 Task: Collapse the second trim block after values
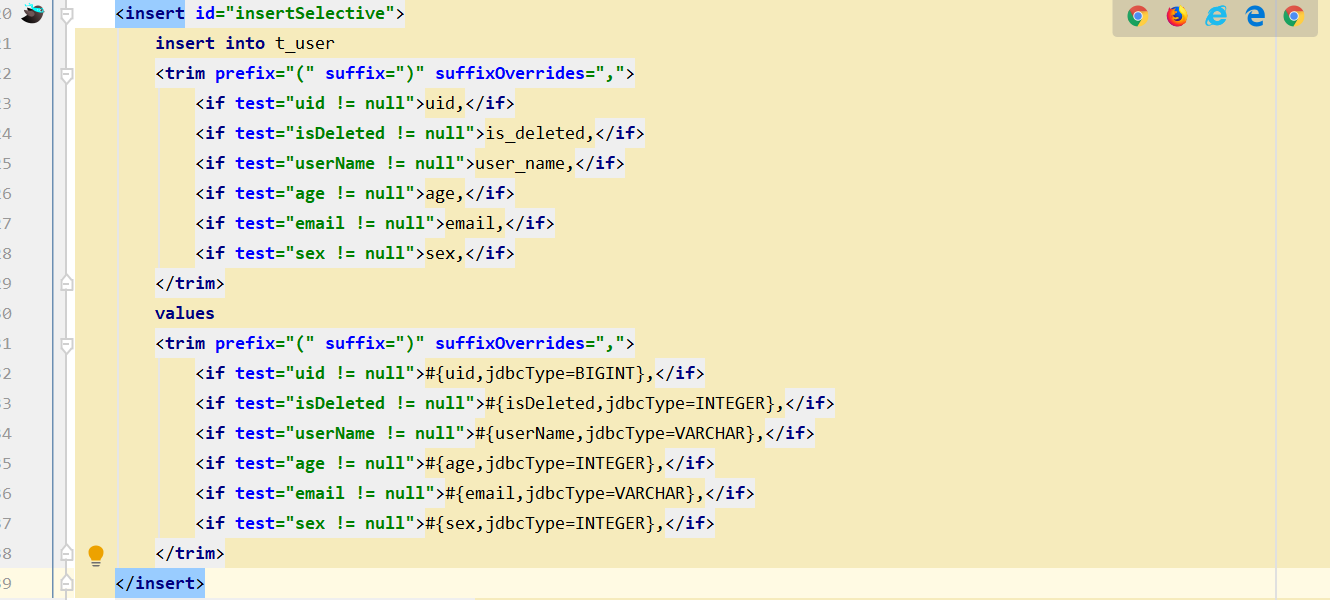coord(67,344)
